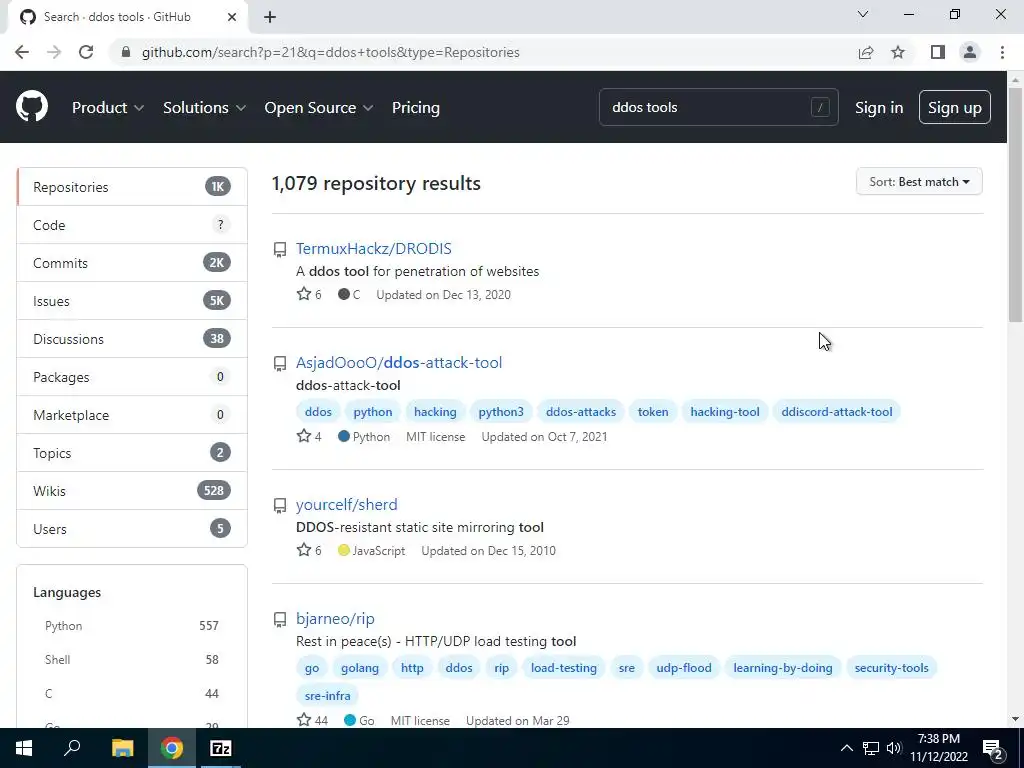Click the volume speaker tray icon
Image resolution: width=1024 pixels, height=768 pixels.
pos(893,748)
